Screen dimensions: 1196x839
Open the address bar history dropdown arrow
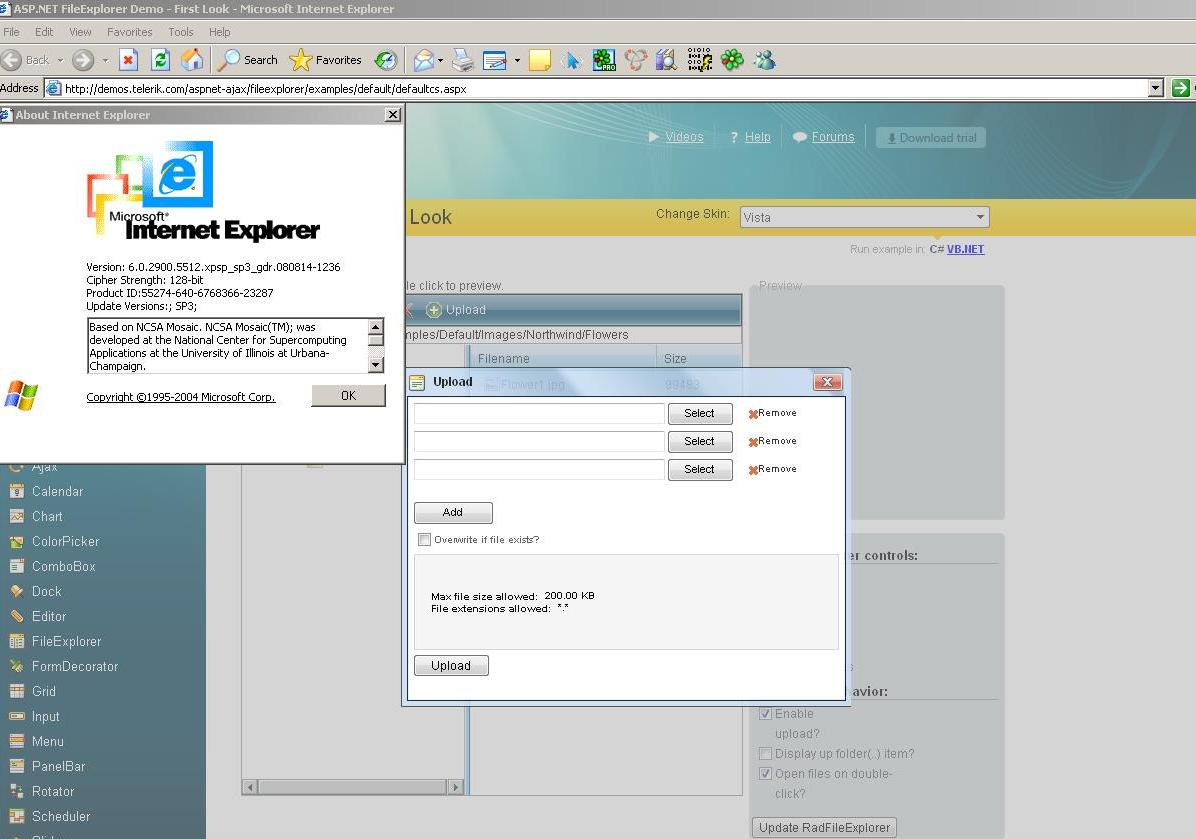point(1156,88)
